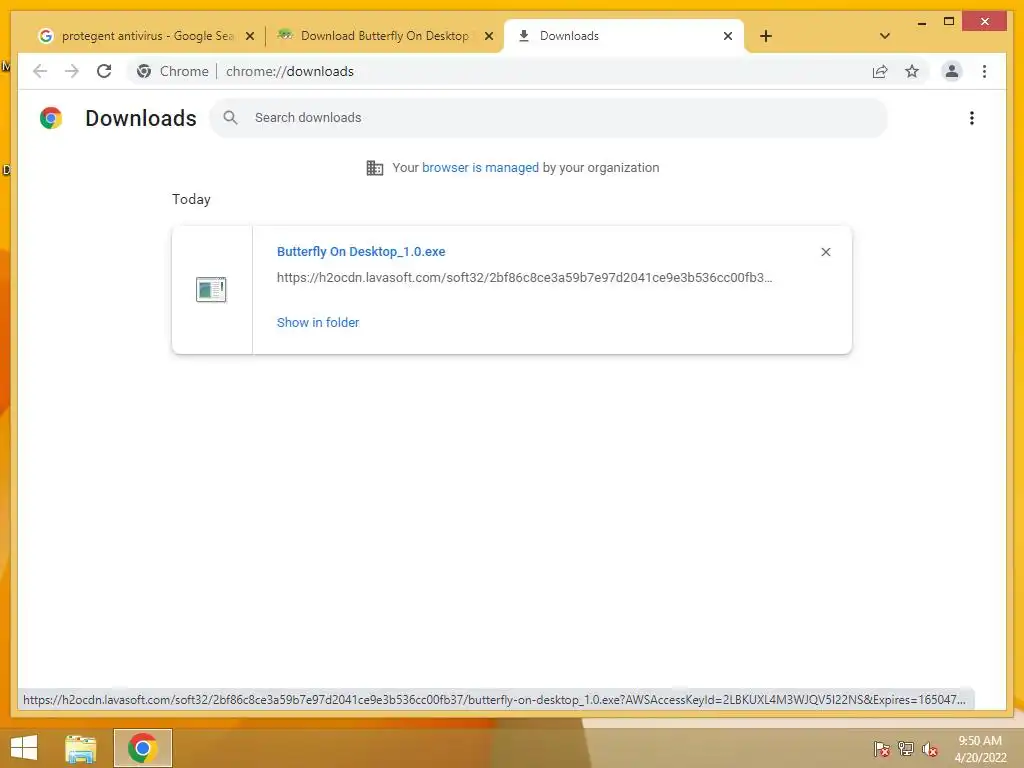Open the Butterfly On Desktop_1.0.exe link

[361, 251]
